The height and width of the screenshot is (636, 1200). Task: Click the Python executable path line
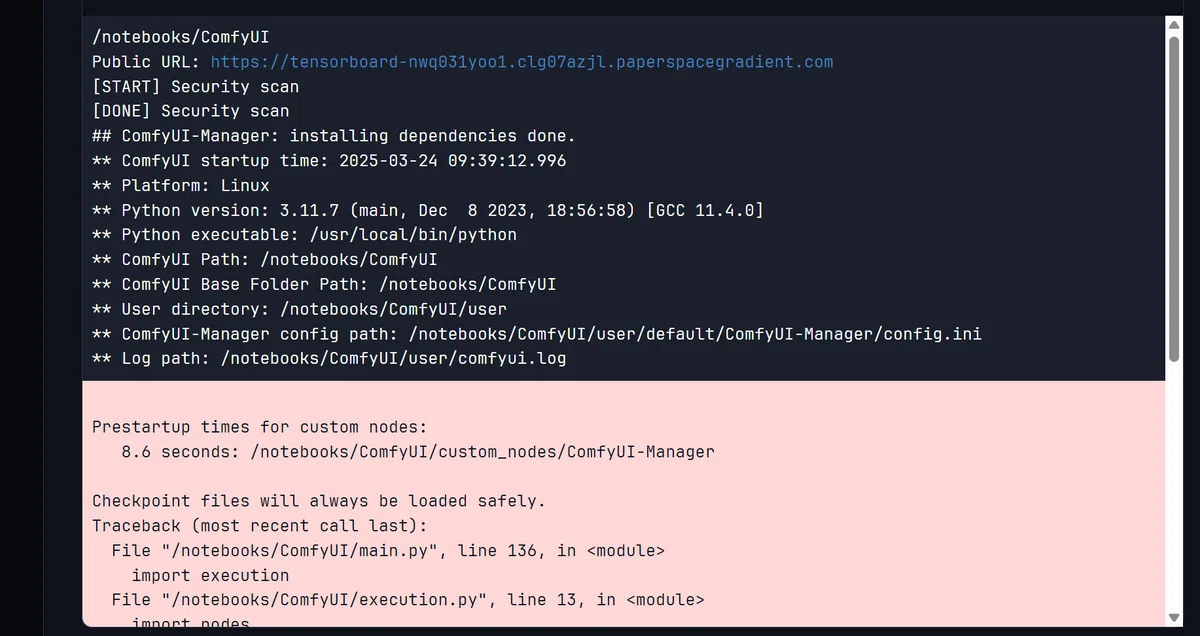305,235
